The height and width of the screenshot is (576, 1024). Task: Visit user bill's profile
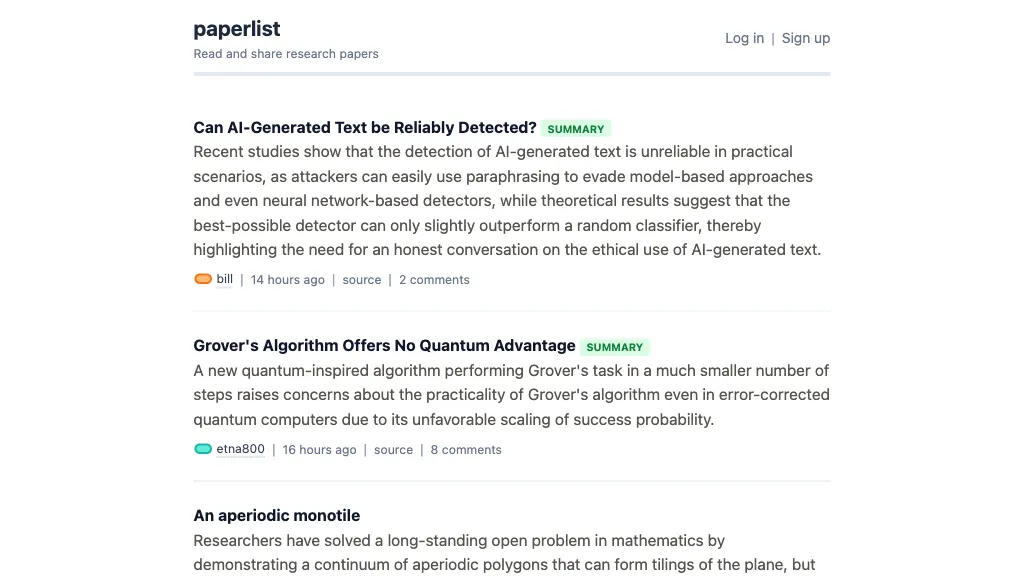point(225,279)
